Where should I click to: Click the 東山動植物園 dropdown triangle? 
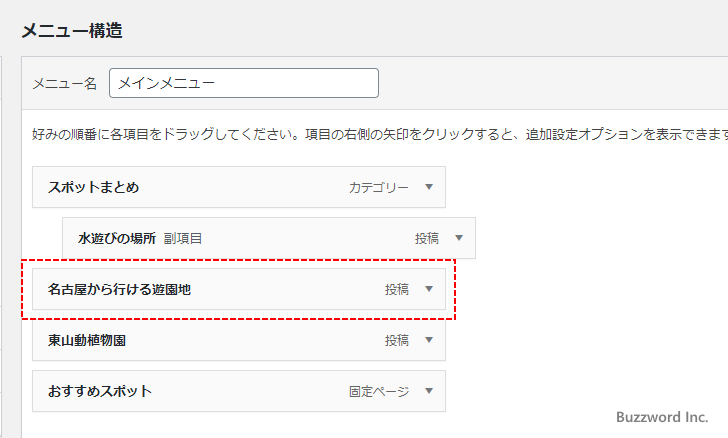[x=428, y=340]
